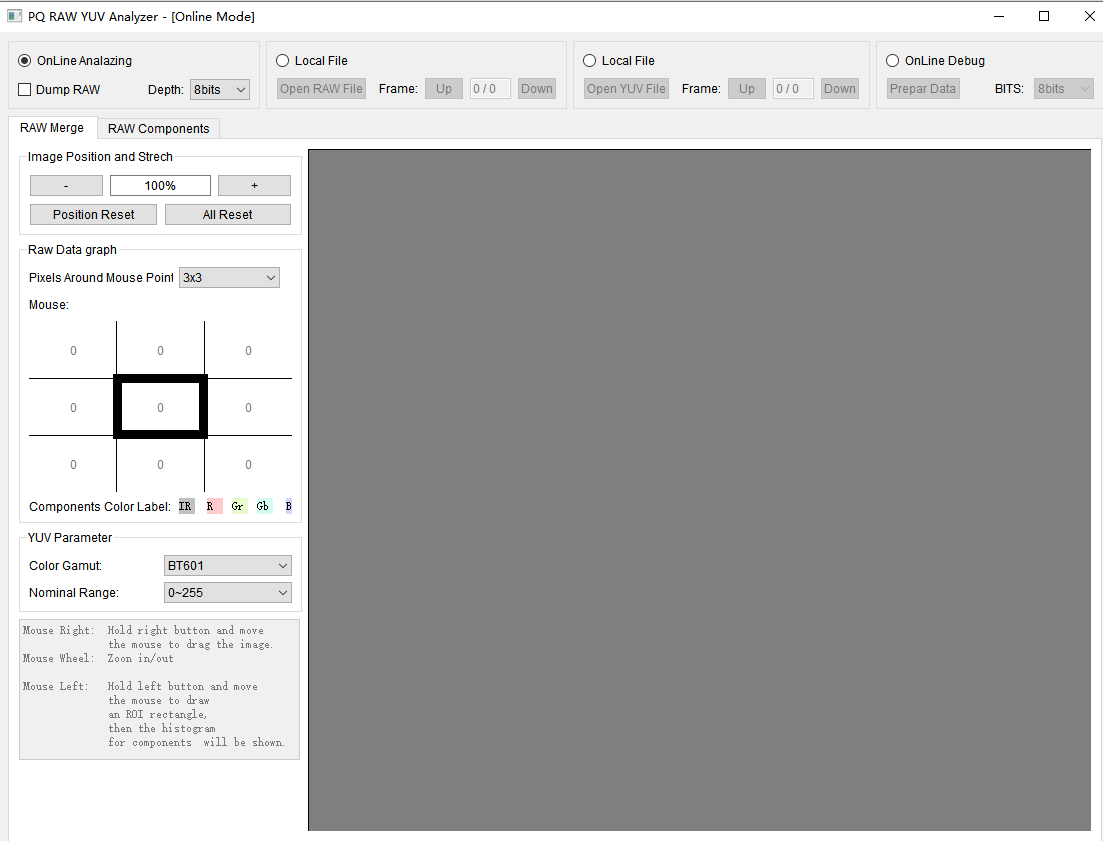
Task: Expand the Nominal Range dropdown
Action: [x=227, y=593]
